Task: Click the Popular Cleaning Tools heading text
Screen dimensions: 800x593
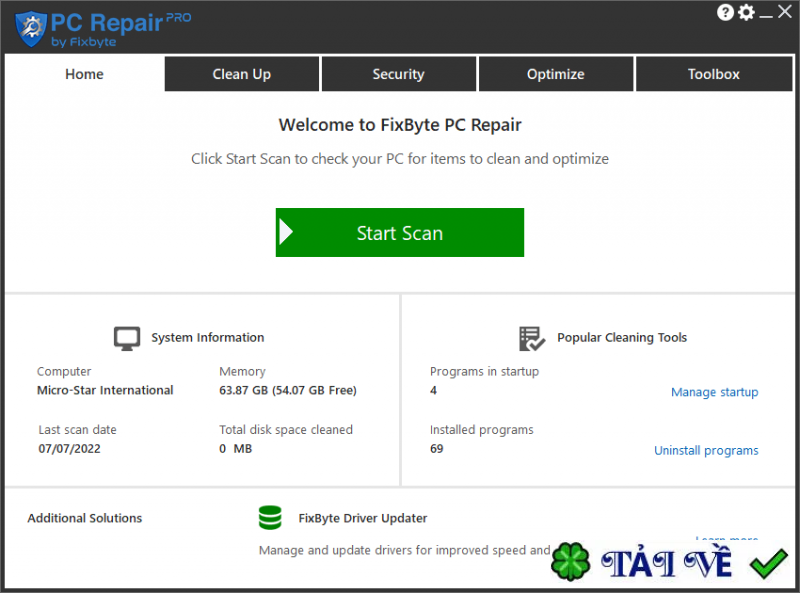Action: click(x=622, y=337)
